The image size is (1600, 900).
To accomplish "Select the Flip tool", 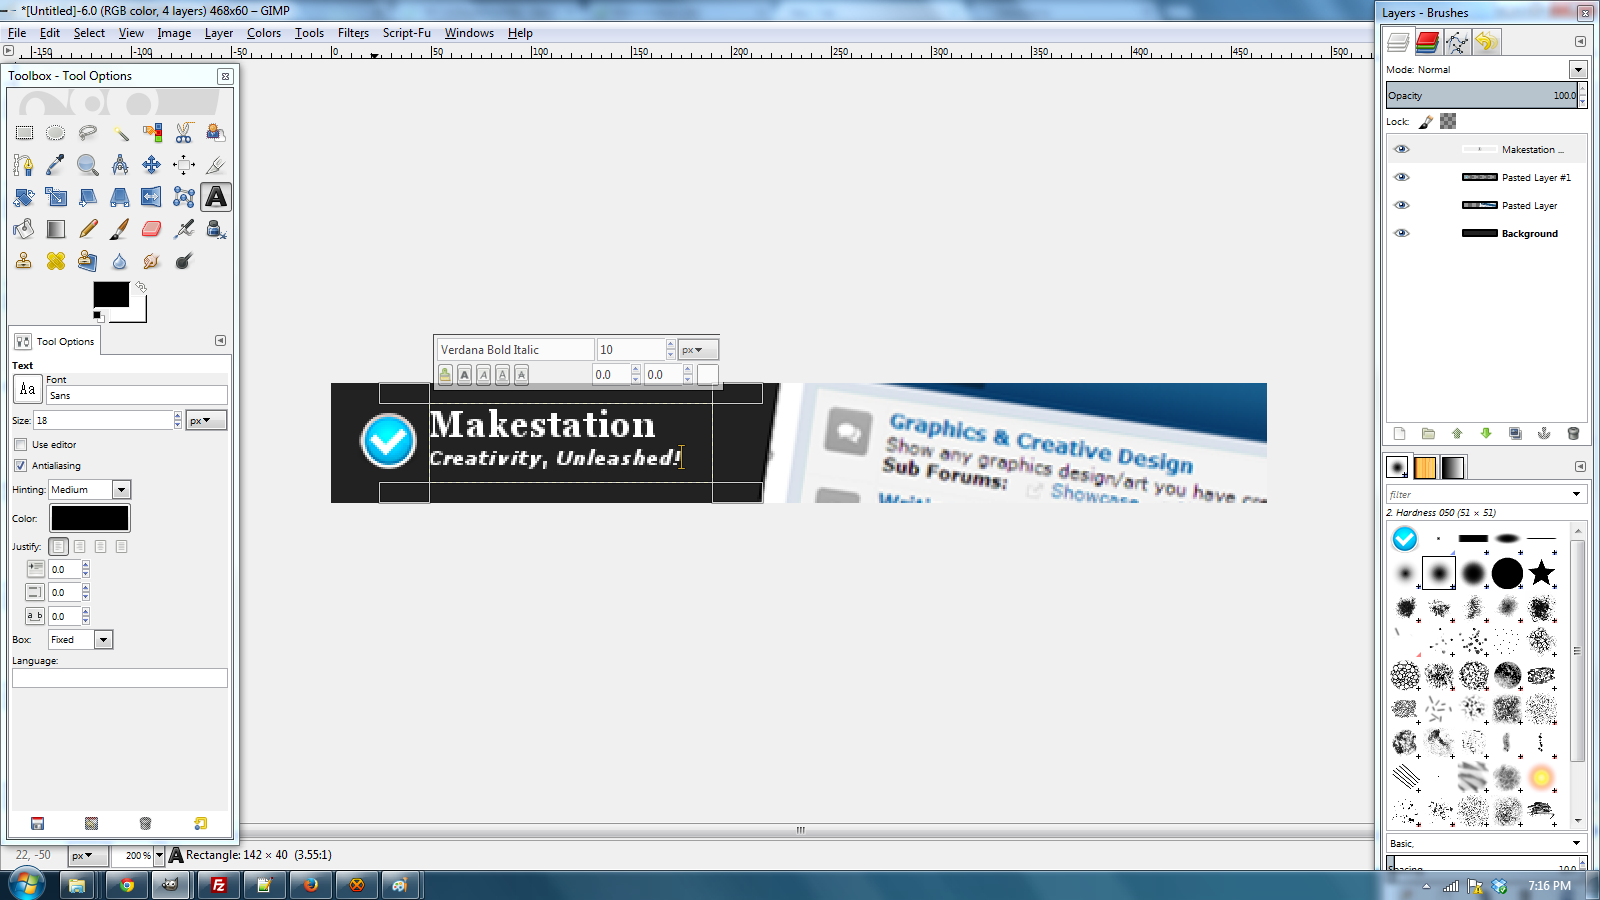I will tap(152, 197).
